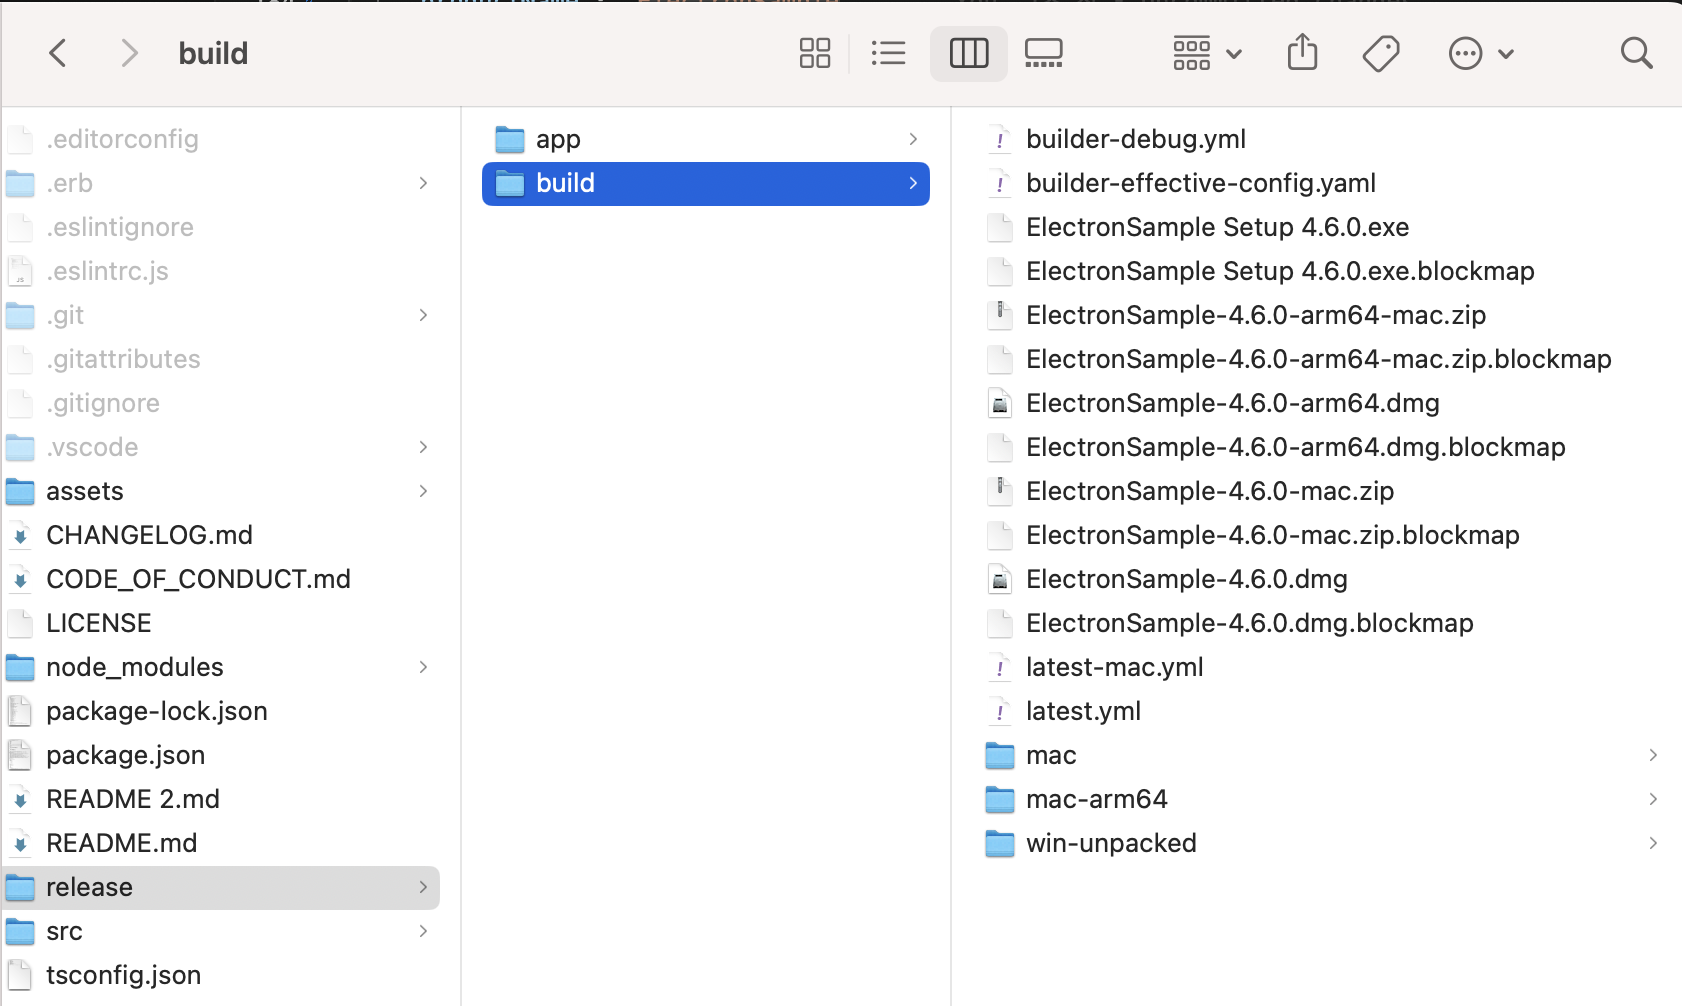Select builder-effective-config.yaml file name
1682x1006 pixels.
point(1201,183)
